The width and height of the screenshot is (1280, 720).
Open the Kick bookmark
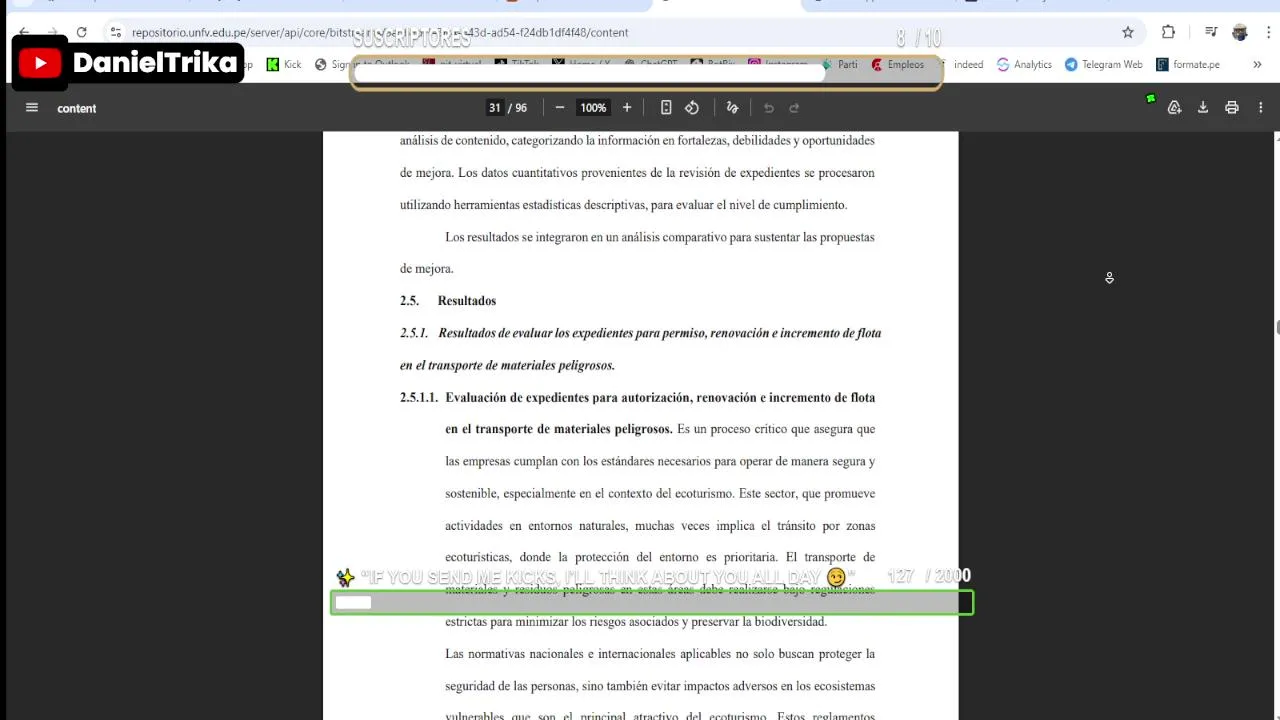pos(283,64)
